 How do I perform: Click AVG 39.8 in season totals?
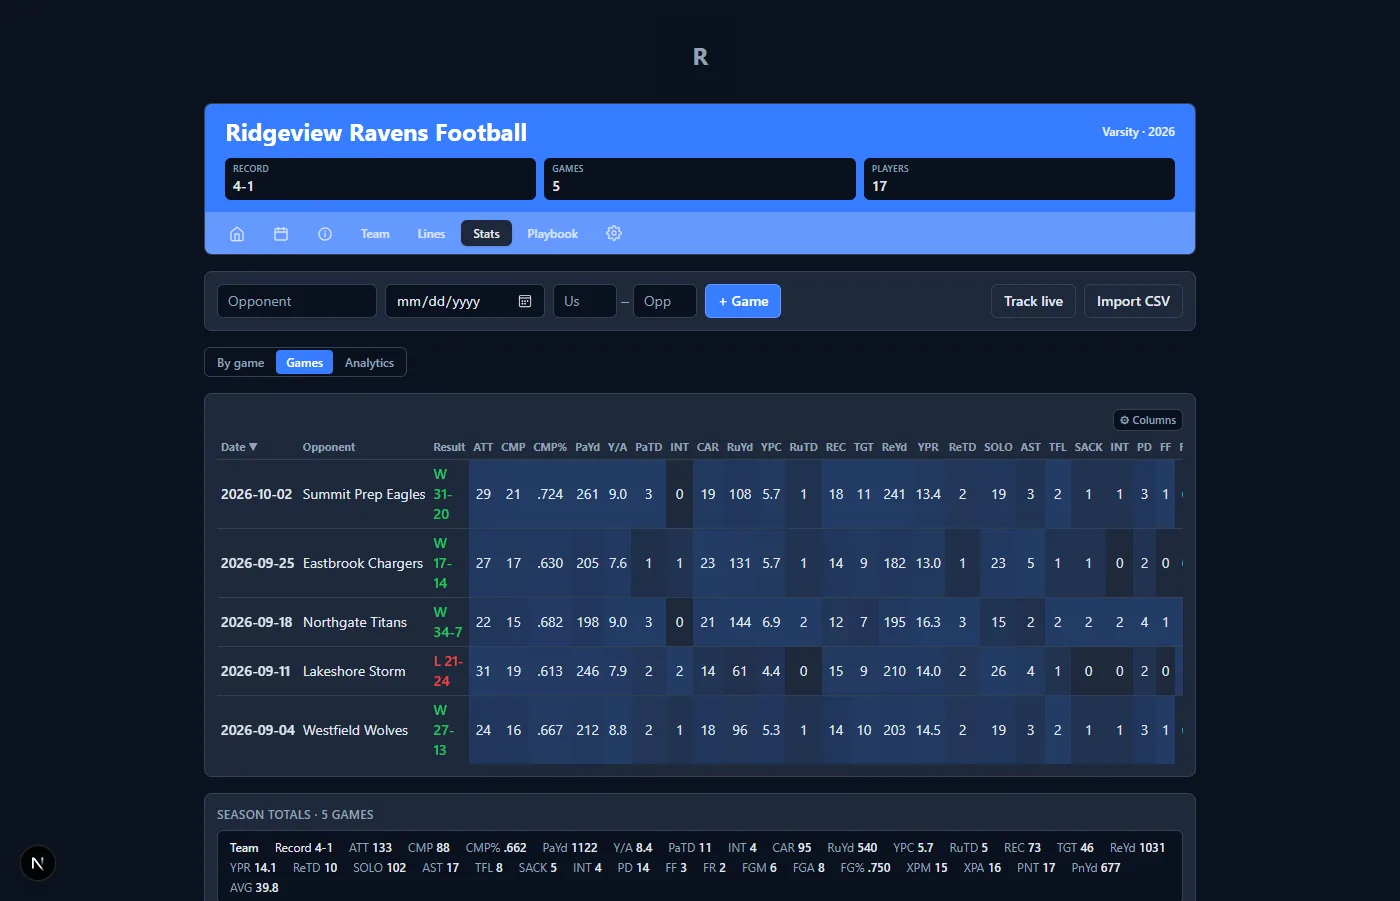254,888
